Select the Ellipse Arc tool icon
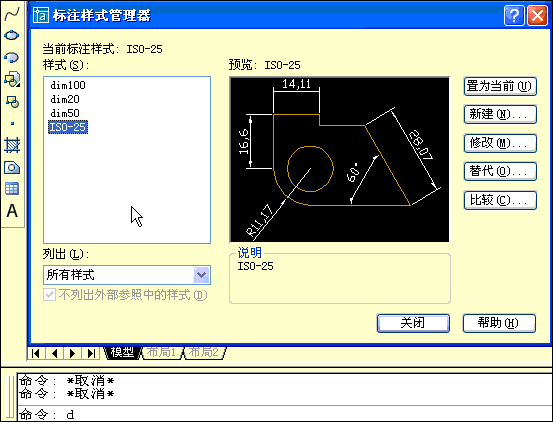Viewport: 553px width, 422px height. tap(12, 57)
